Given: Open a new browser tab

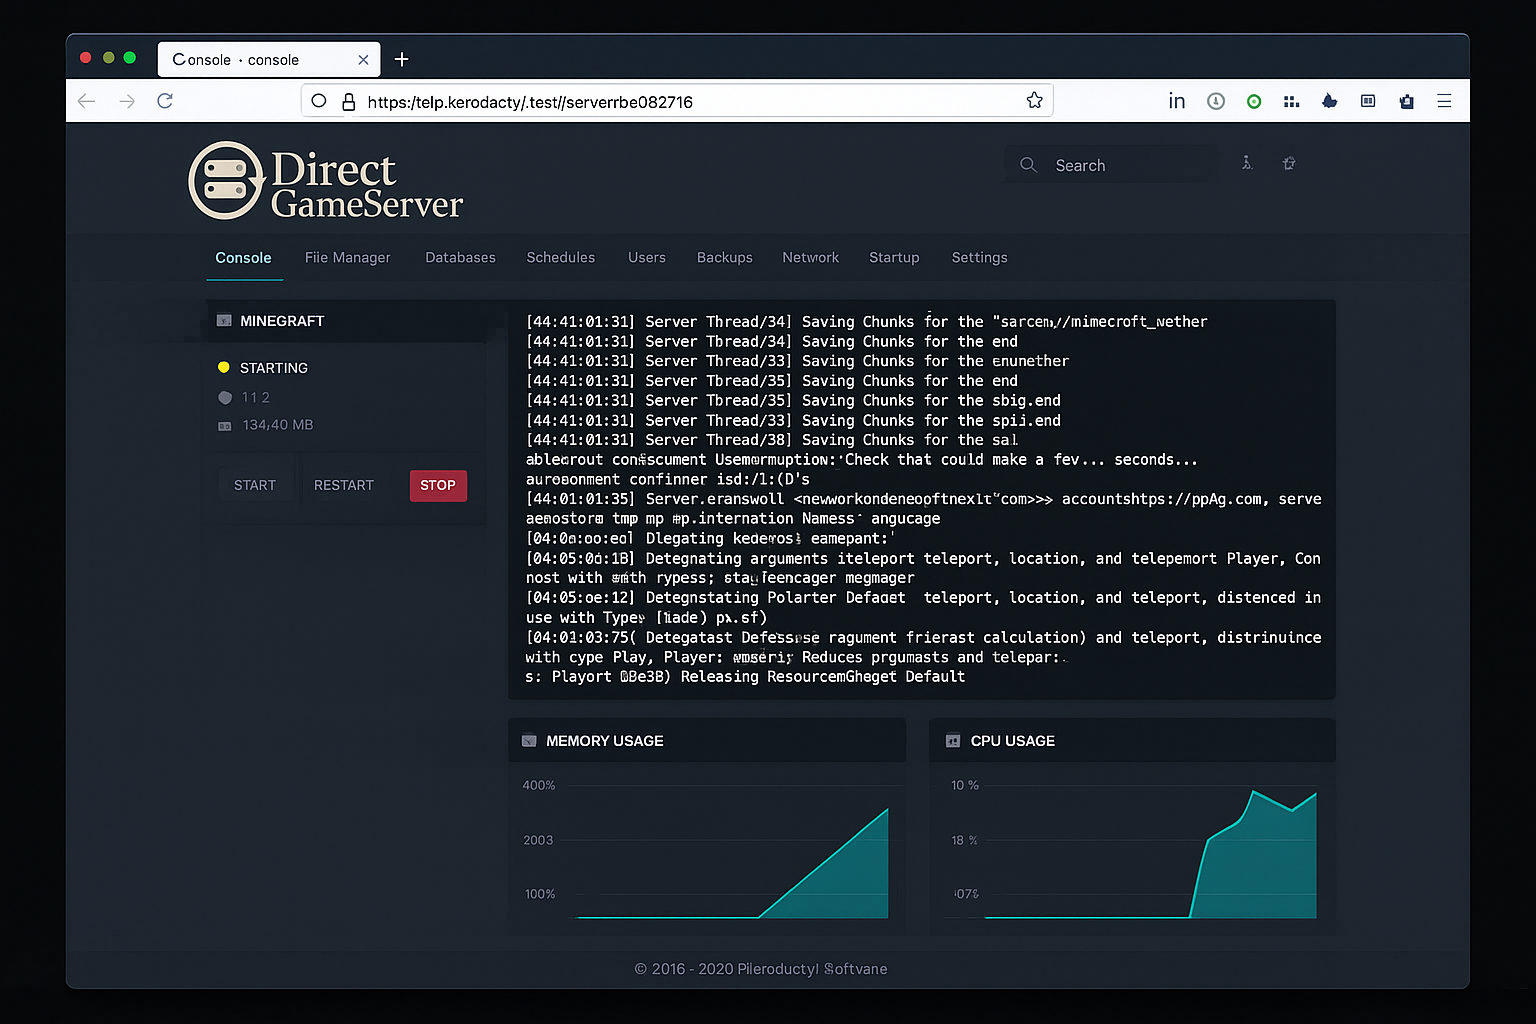Looking at the screenshot, I should 402,59.
